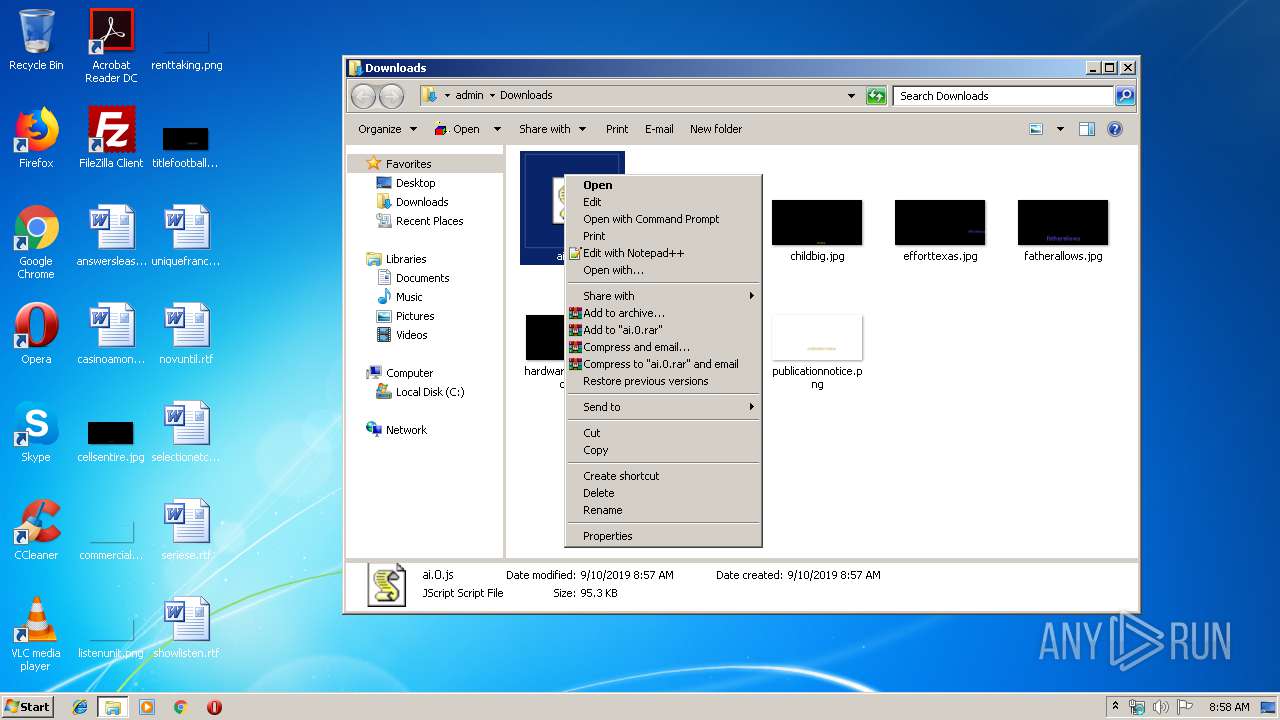Choose Rename from the context menu
The height and width of the screenshot is (720, 1280).
click(664, 510)
